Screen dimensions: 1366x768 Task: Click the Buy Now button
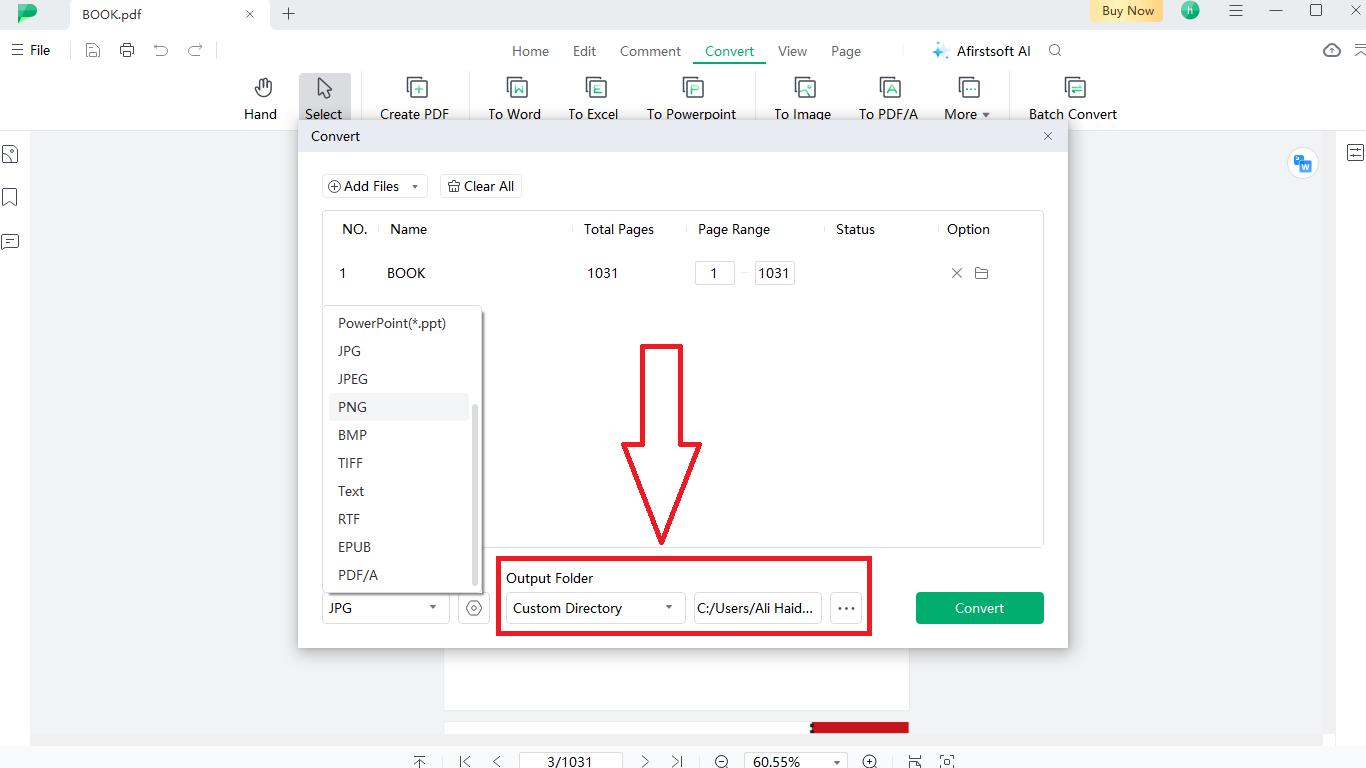point(1127,11)
